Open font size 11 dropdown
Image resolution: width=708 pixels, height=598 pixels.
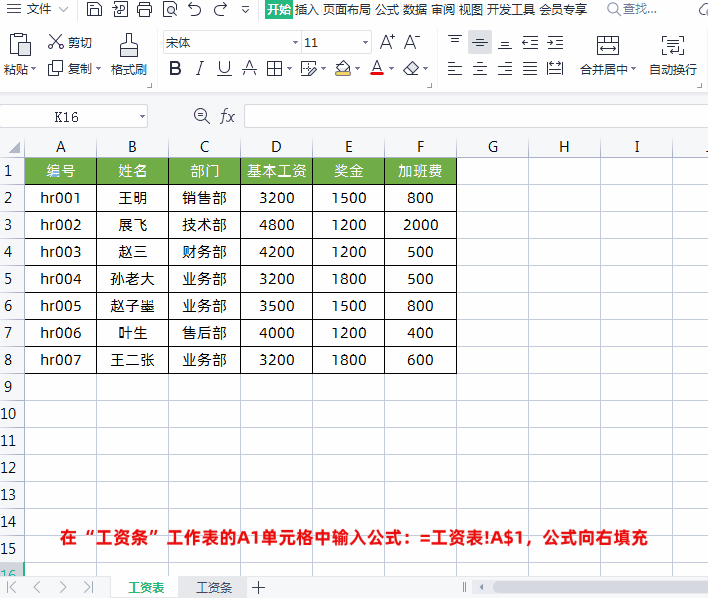365,42
